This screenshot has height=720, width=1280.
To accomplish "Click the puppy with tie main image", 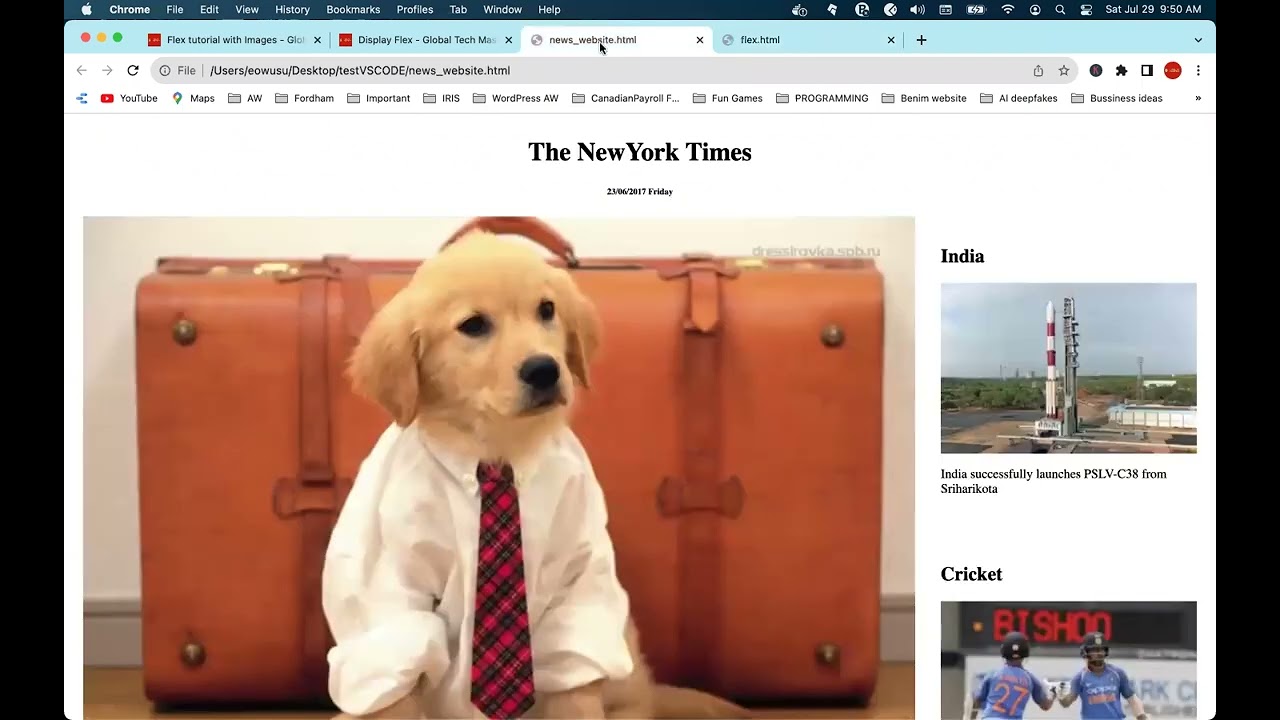I will click(499, 468).
